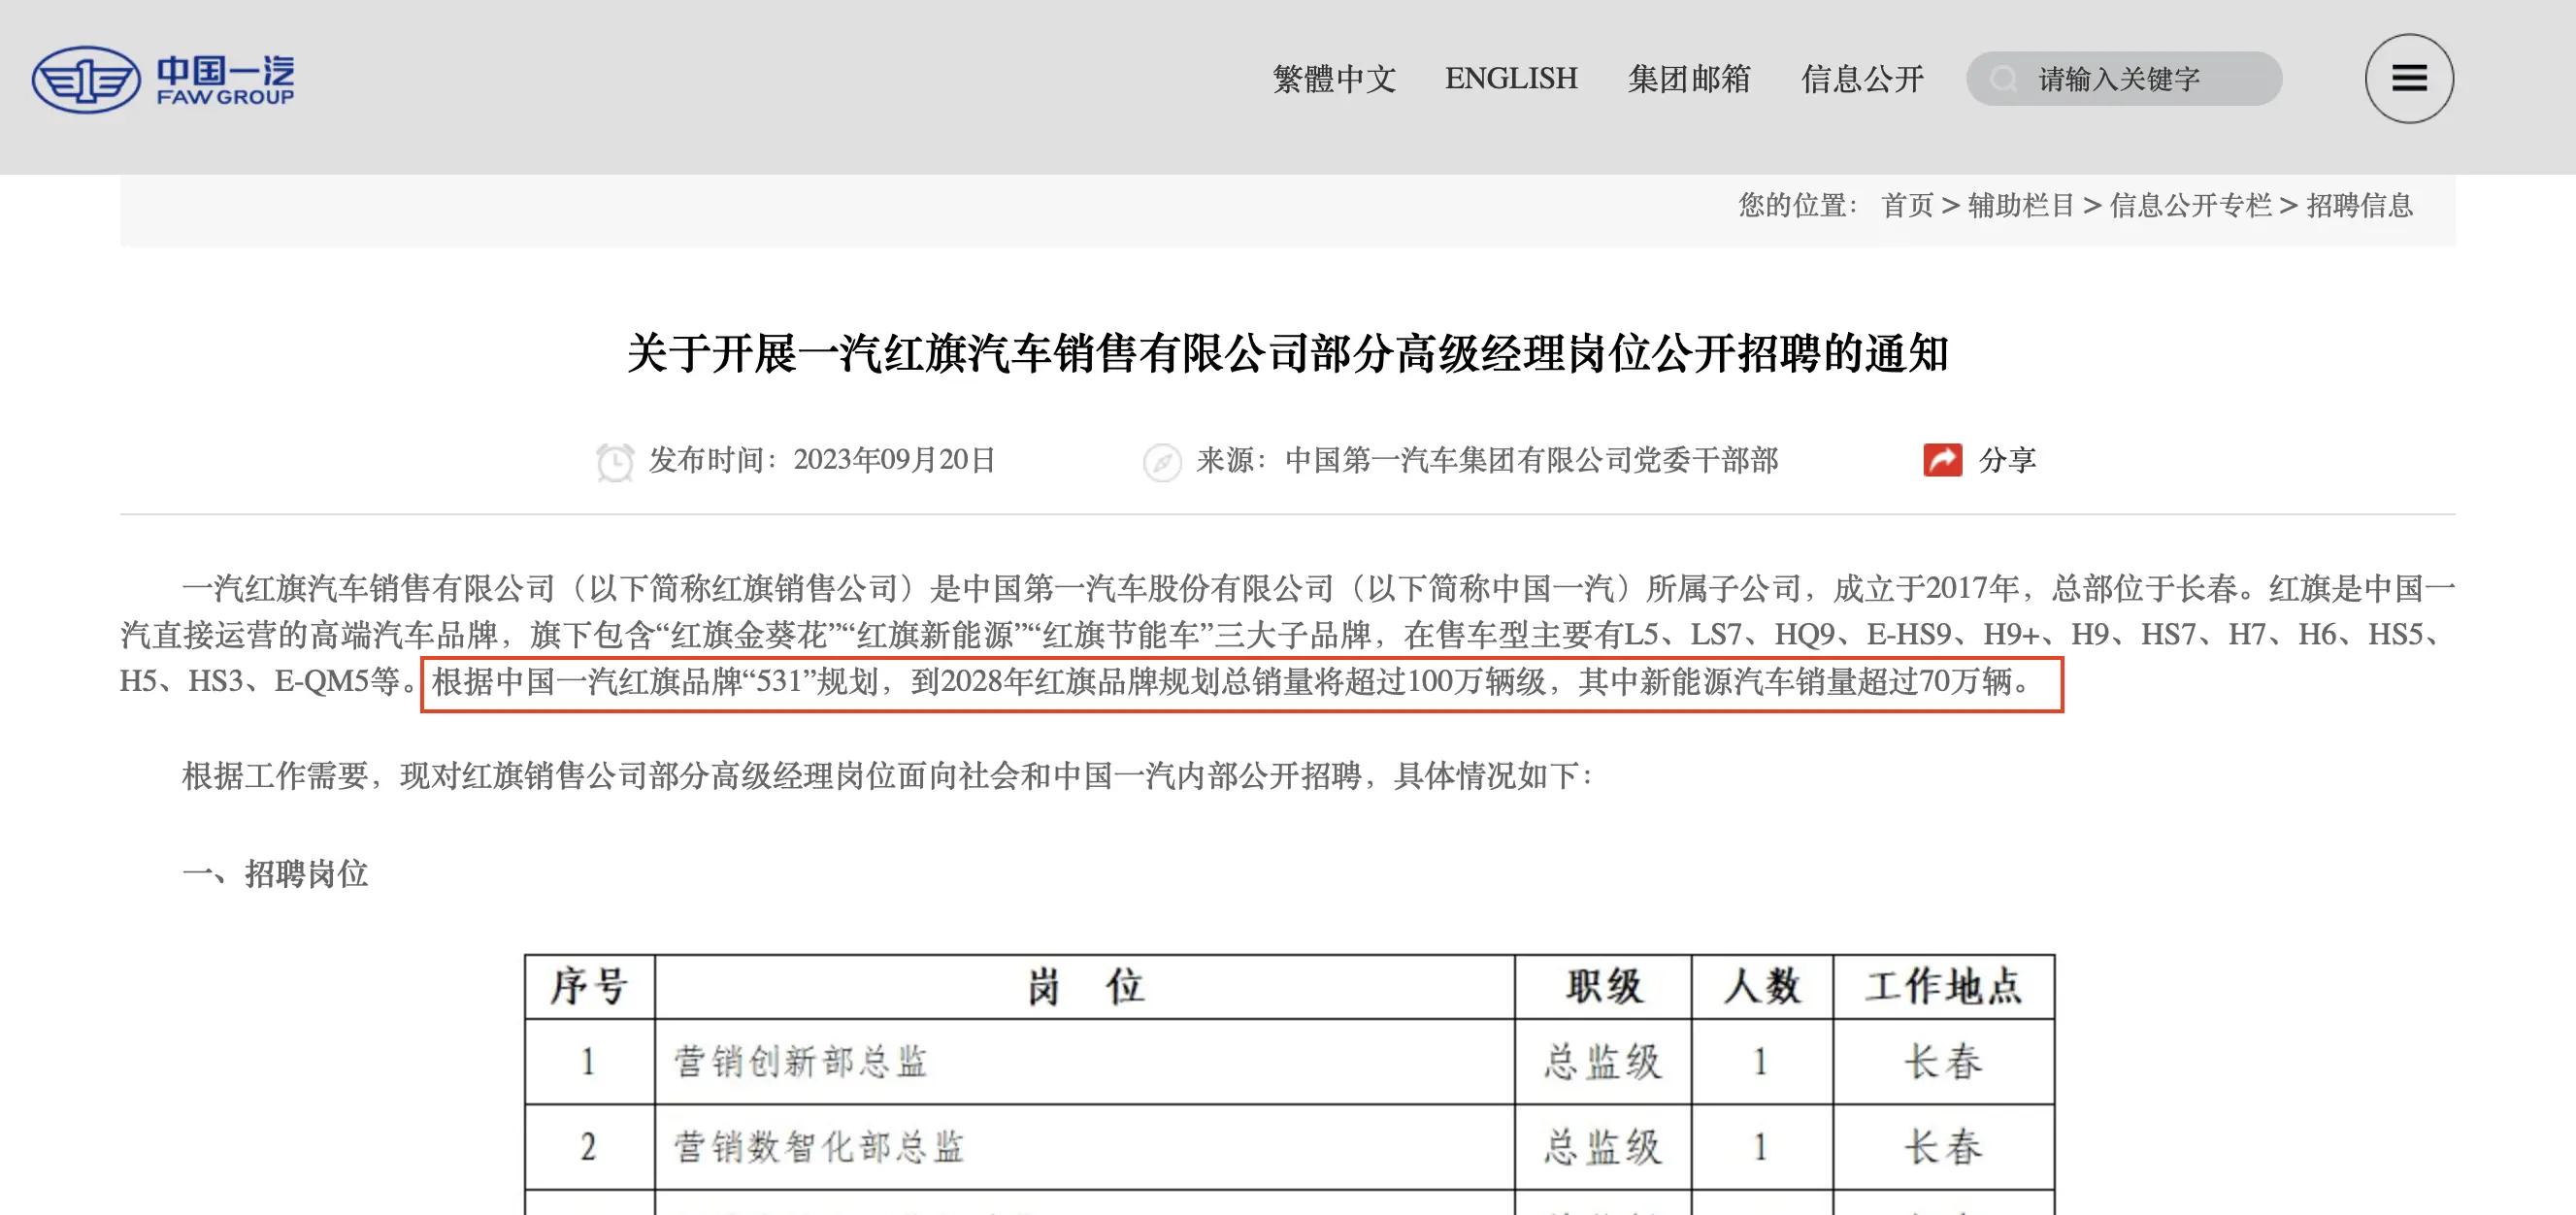The height and width of the screenshot is (1215, 2576).
Task: Click the 岗位 table column header
Action: [1085, 987]
